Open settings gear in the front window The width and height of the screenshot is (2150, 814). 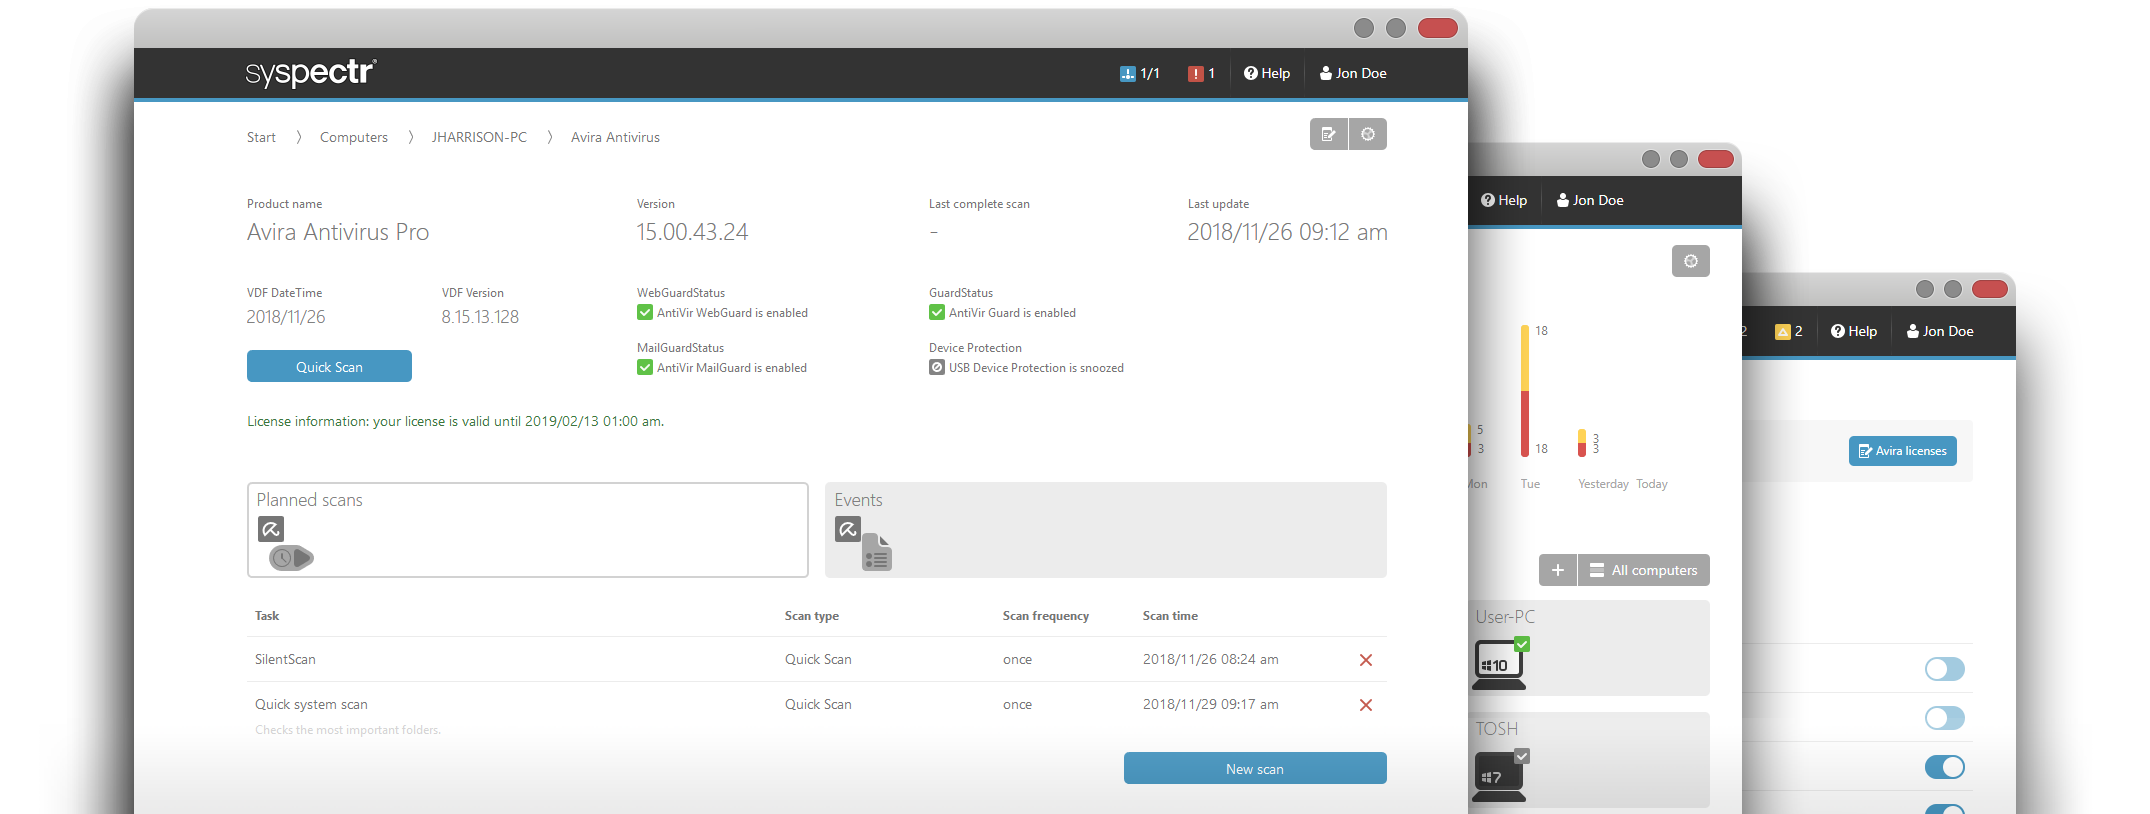[x=1368, y=134]
